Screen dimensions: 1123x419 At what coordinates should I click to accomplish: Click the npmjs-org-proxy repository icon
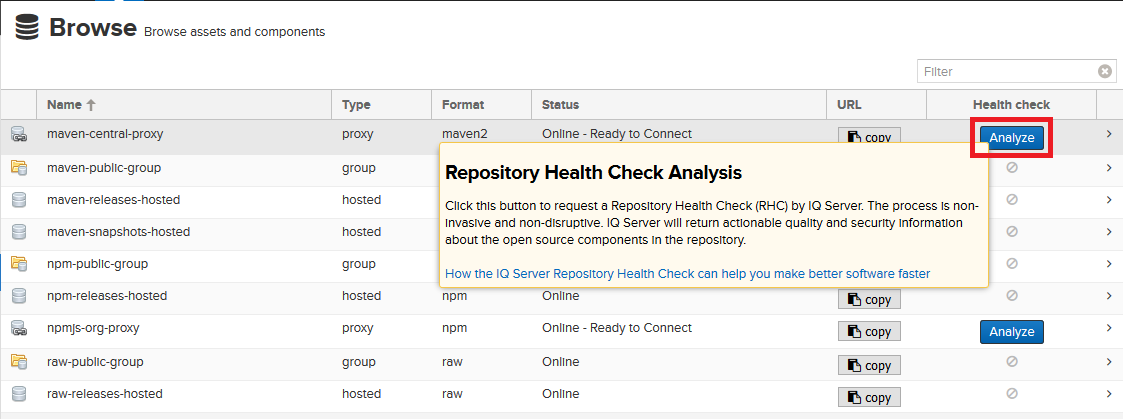pyautogui.click(x=18, y=328)
